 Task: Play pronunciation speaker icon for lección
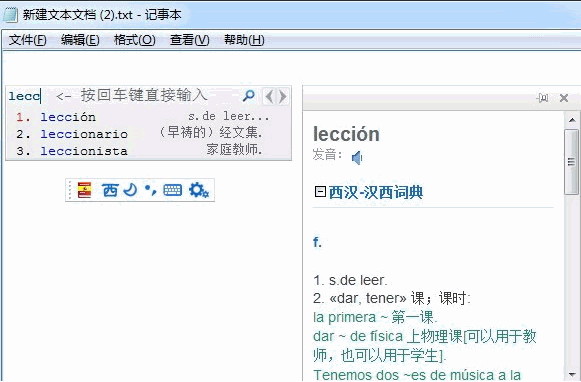coord(356,158)
